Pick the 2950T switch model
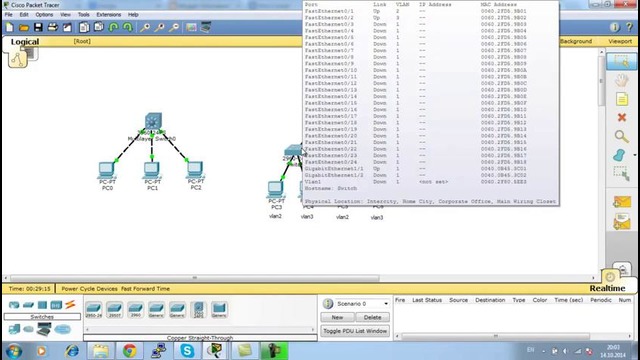 [x=114, y=309]
